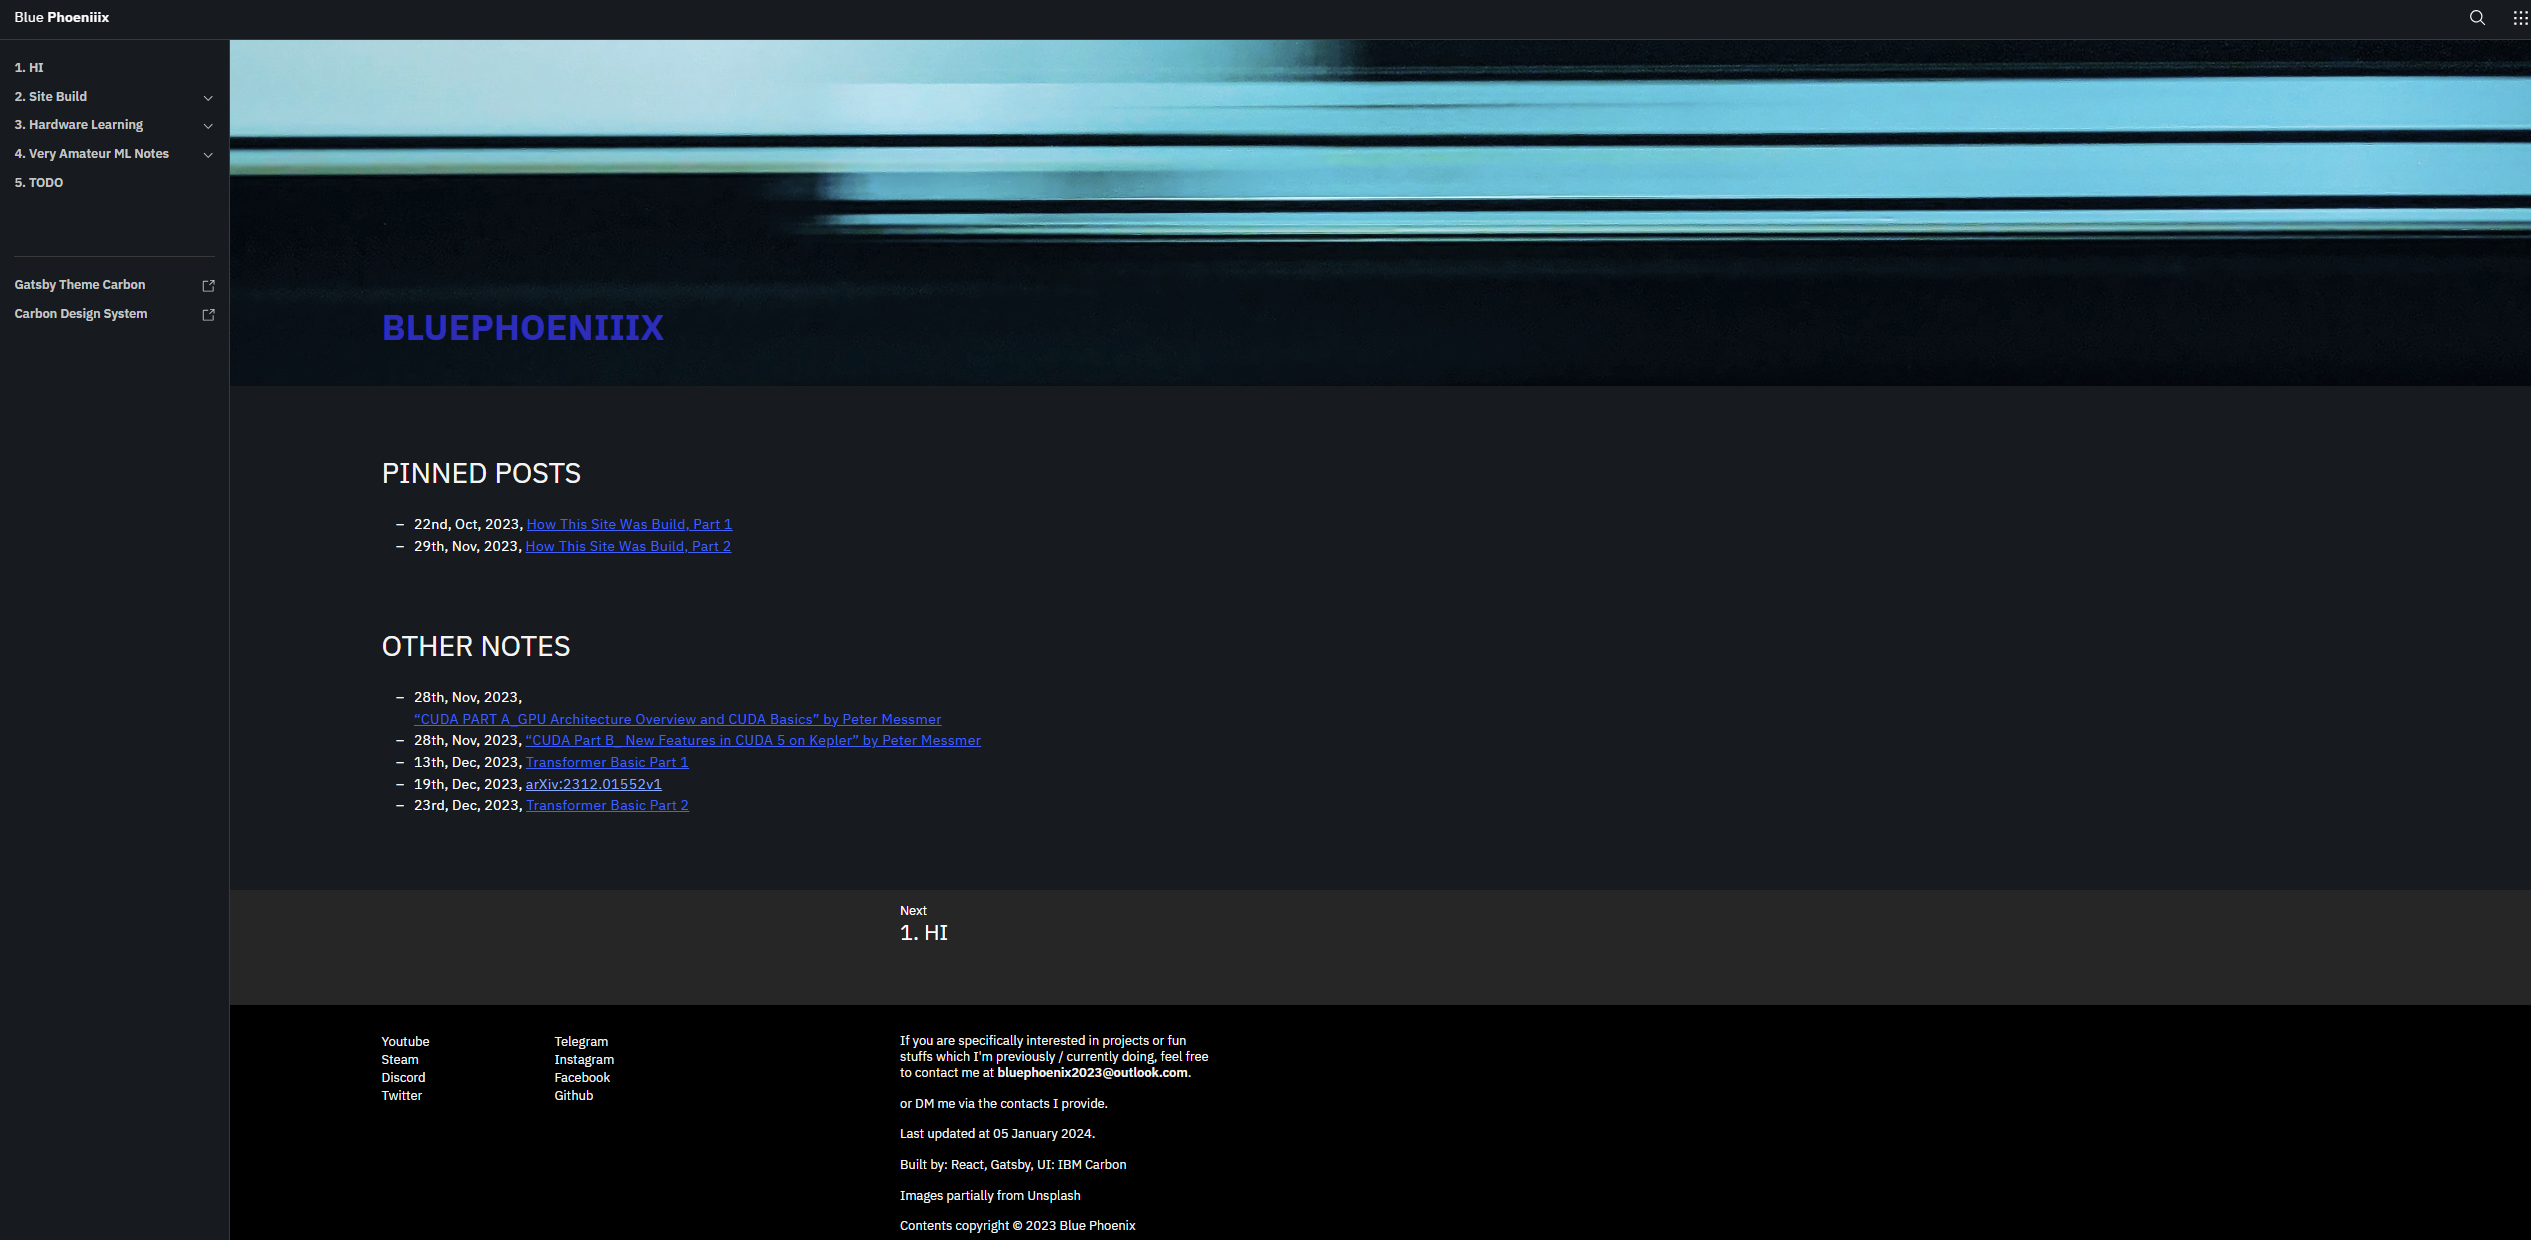Screen dimensions: 2531x1240
Task: Click external link icon beside Carbon Design System
Action: pyautogui.click(x=208, y=315)
